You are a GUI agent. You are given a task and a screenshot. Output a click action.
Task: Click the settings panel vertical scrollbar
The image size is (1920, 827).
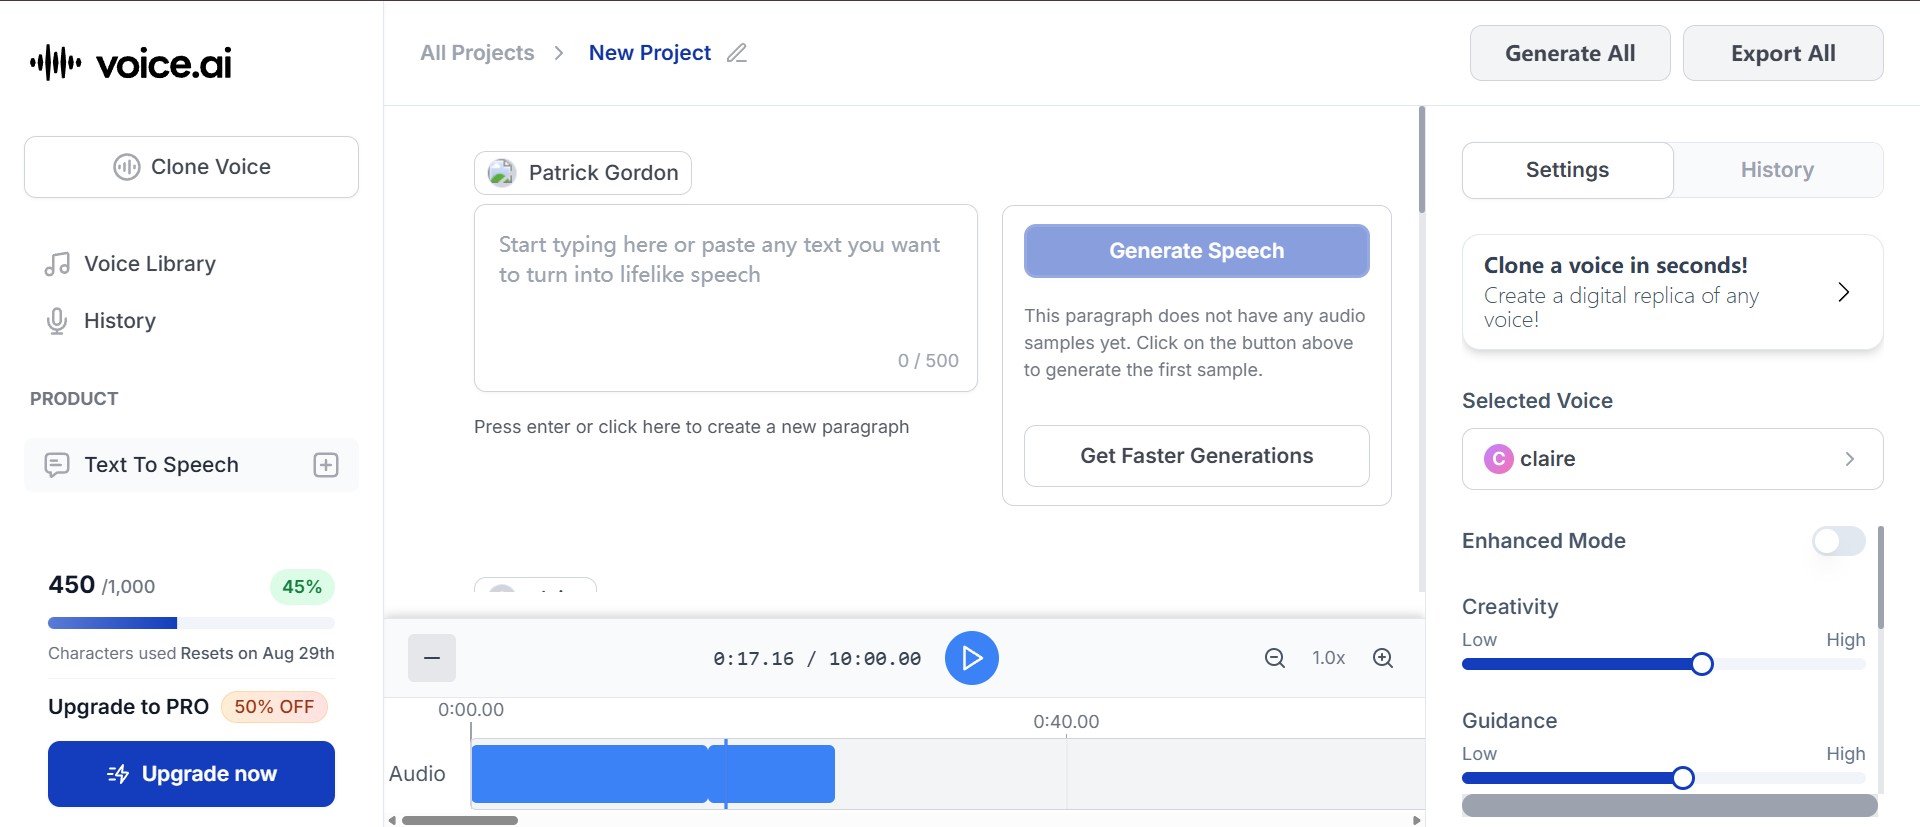(x=1881, y=578)
